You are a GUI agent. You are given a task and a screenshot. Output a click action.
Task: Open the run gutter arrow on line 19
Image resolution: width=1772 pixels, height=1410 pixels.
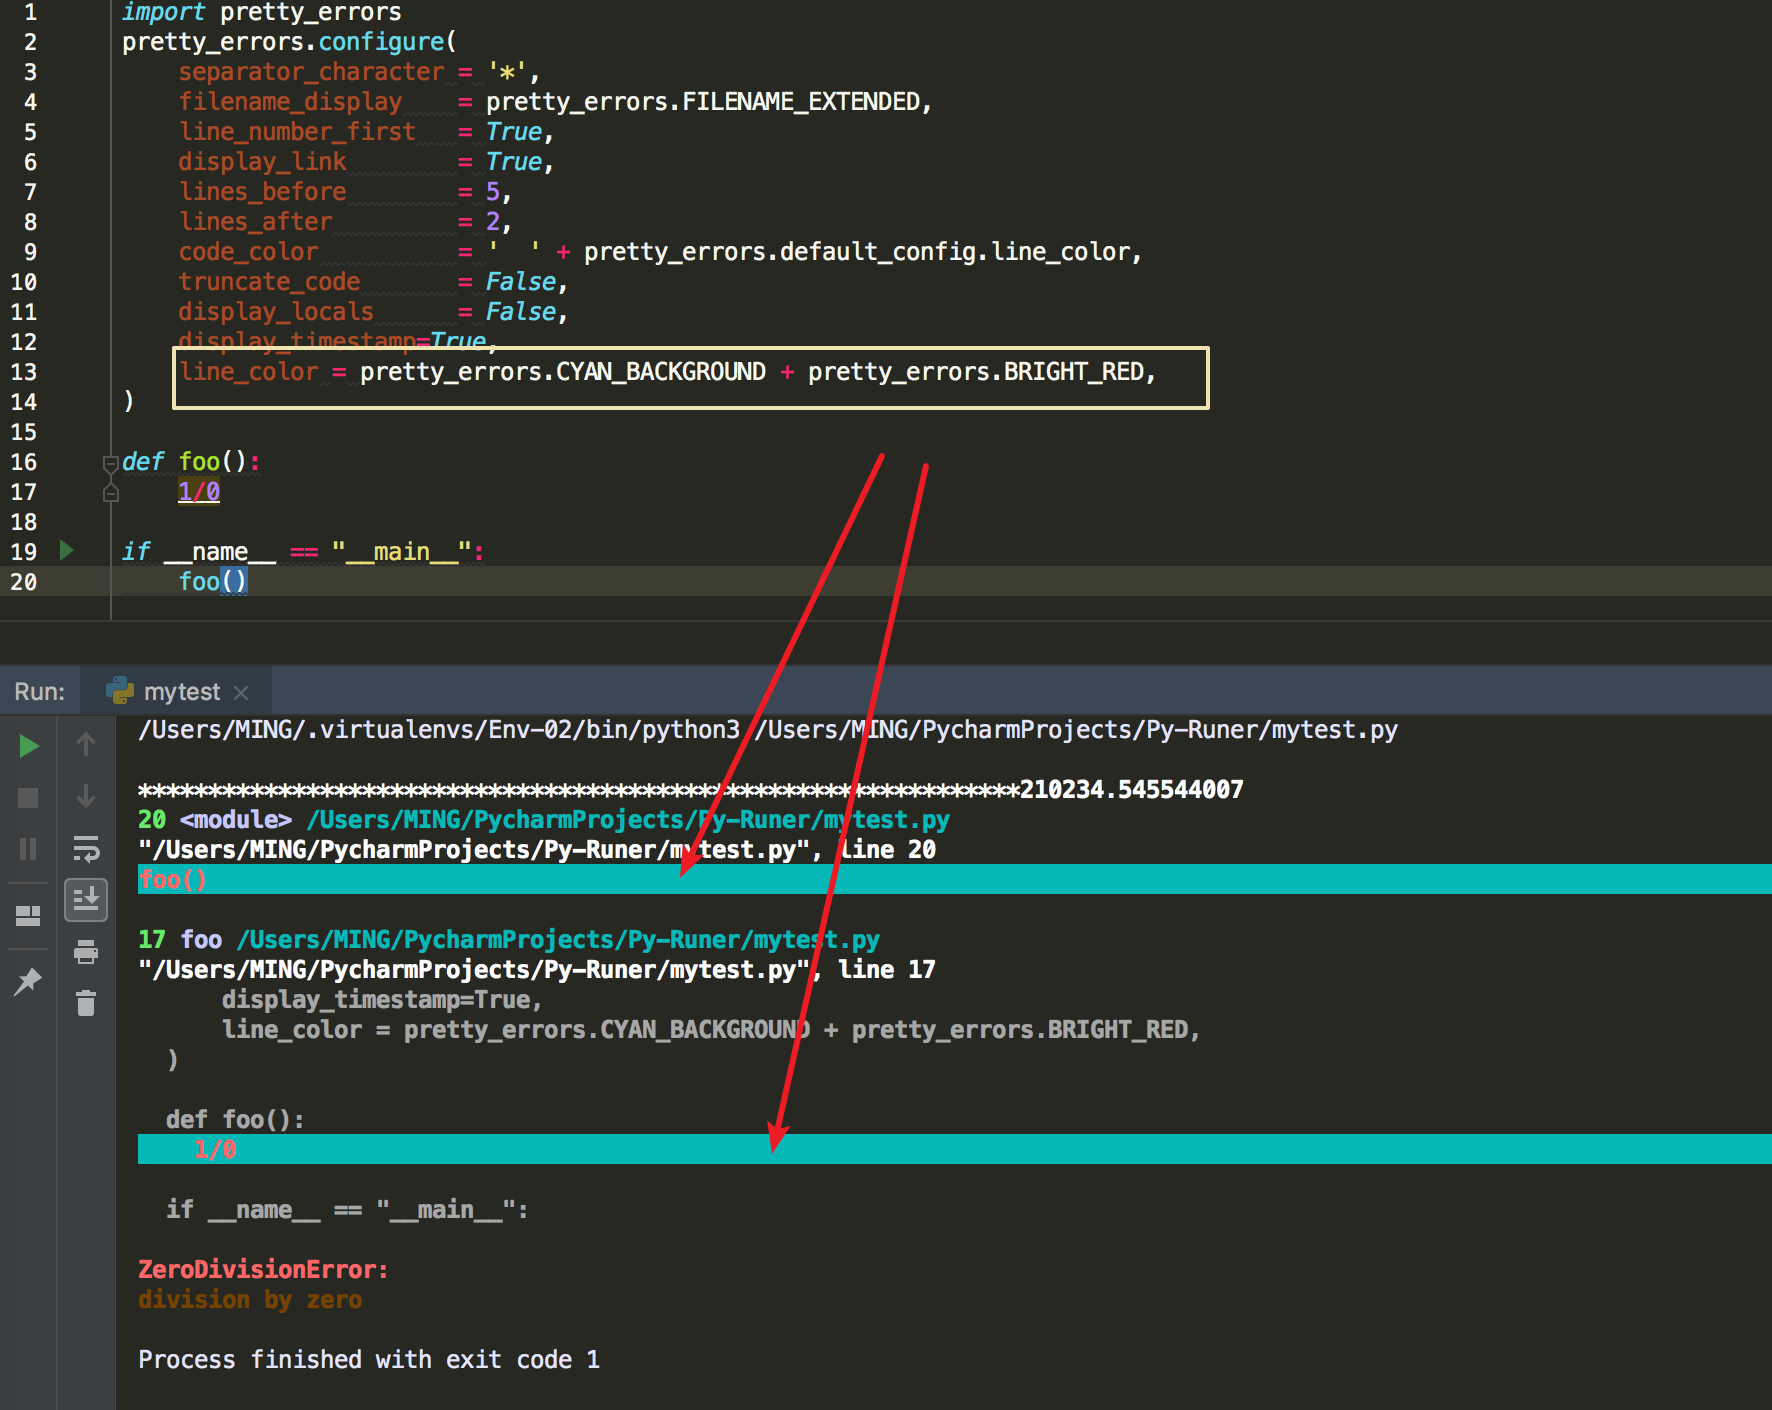[x=67, y=550]
